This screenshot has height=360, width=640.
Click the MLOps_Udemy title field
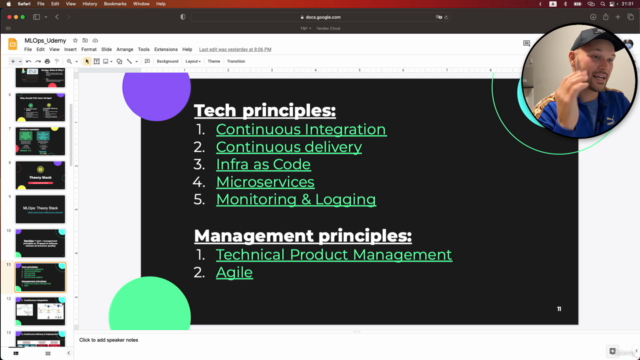point(45,40)
